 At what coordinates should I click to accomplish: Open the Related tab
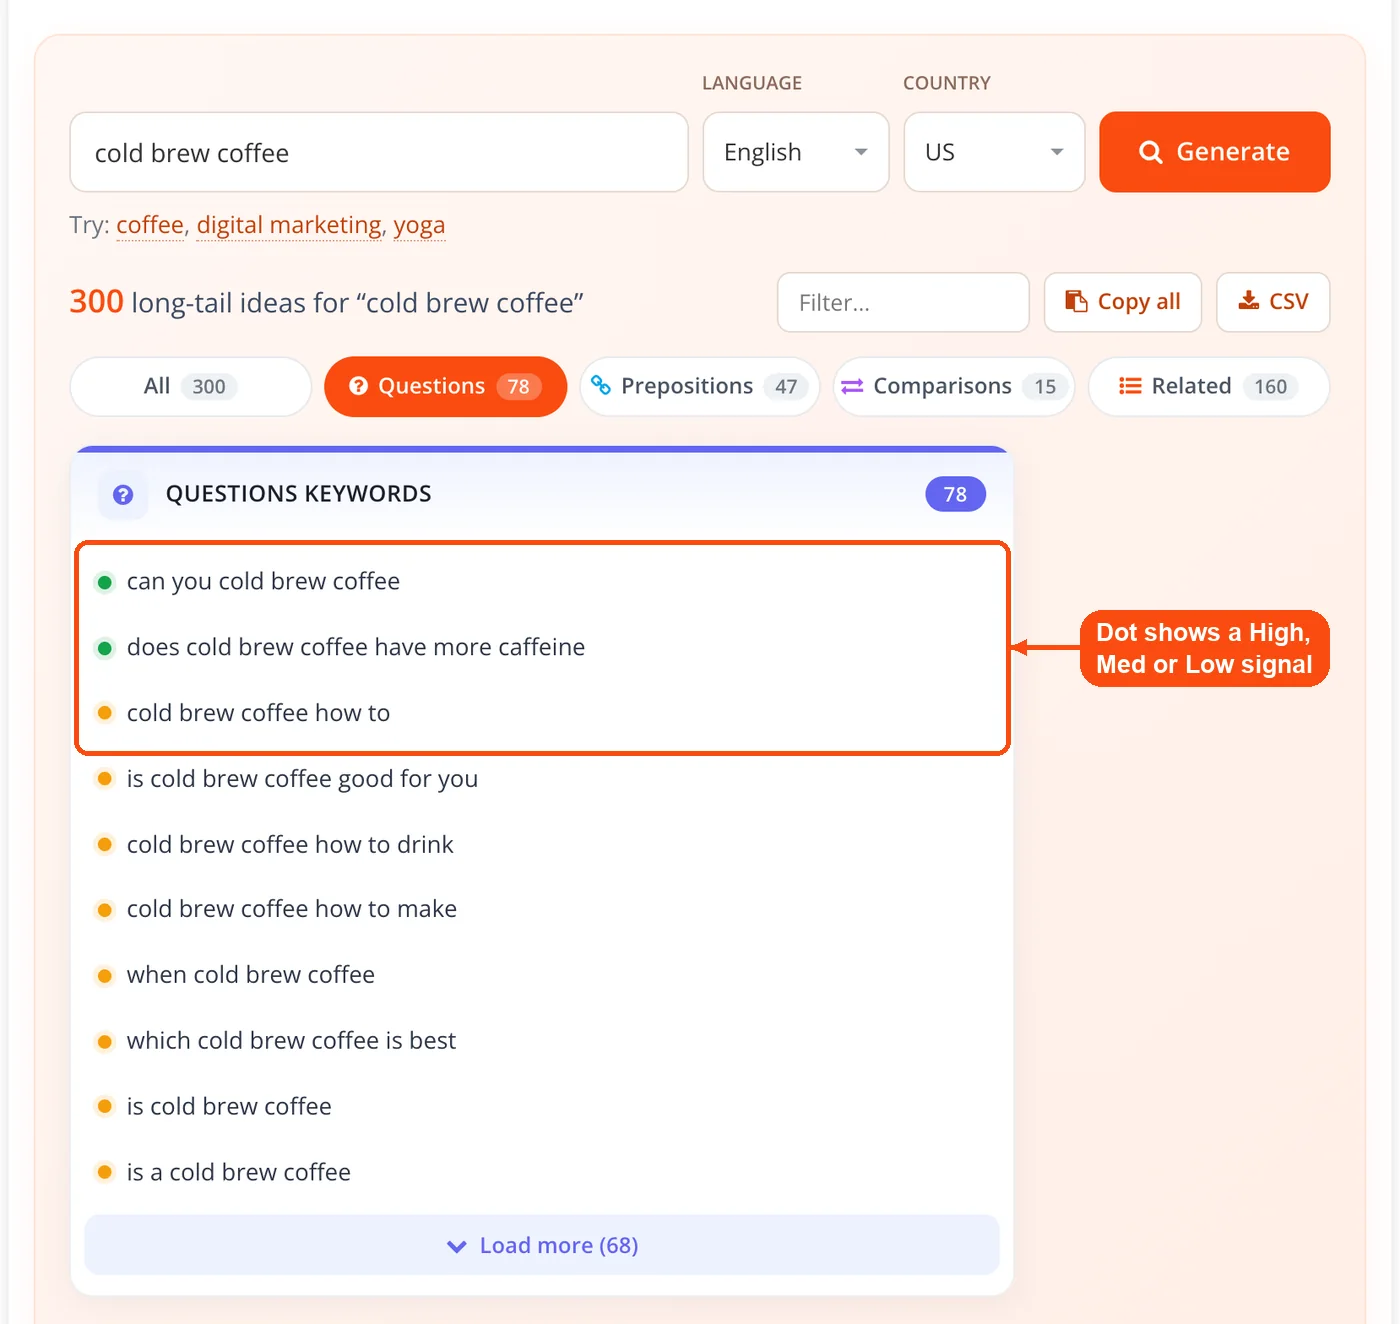click(1209, 386)
